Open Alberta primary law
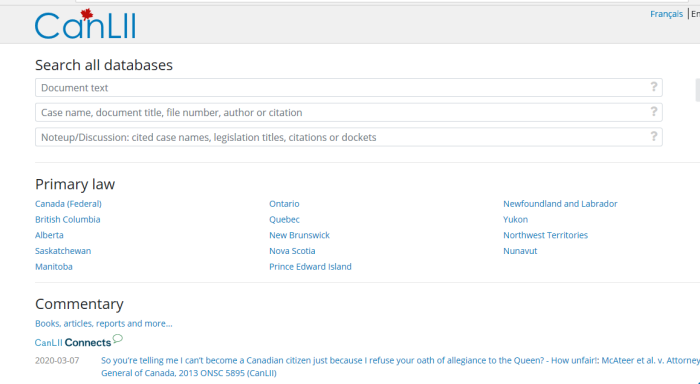This screenshot has width=700, height=384. point(49,235)
